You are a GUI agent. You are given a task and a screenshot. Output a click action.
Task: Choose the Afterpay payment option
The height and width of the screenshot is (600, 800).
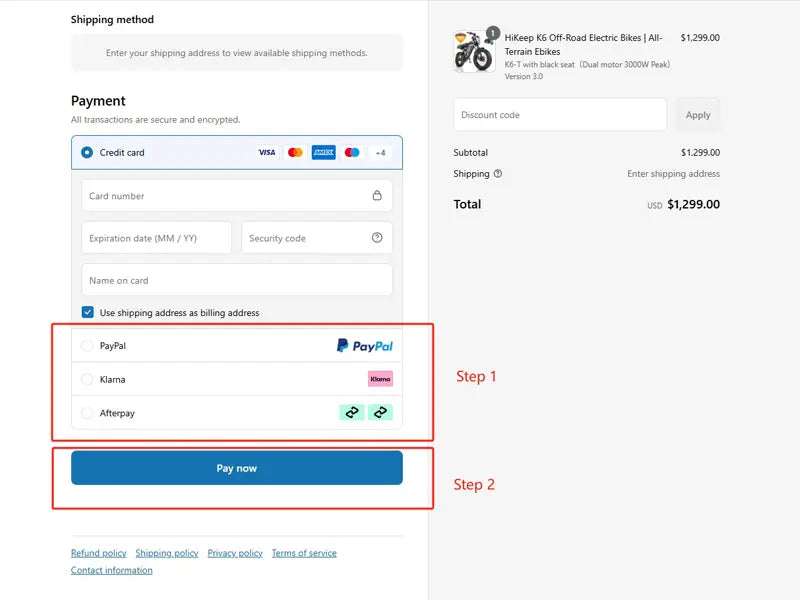pyautogui.click(x=87, y=413)
